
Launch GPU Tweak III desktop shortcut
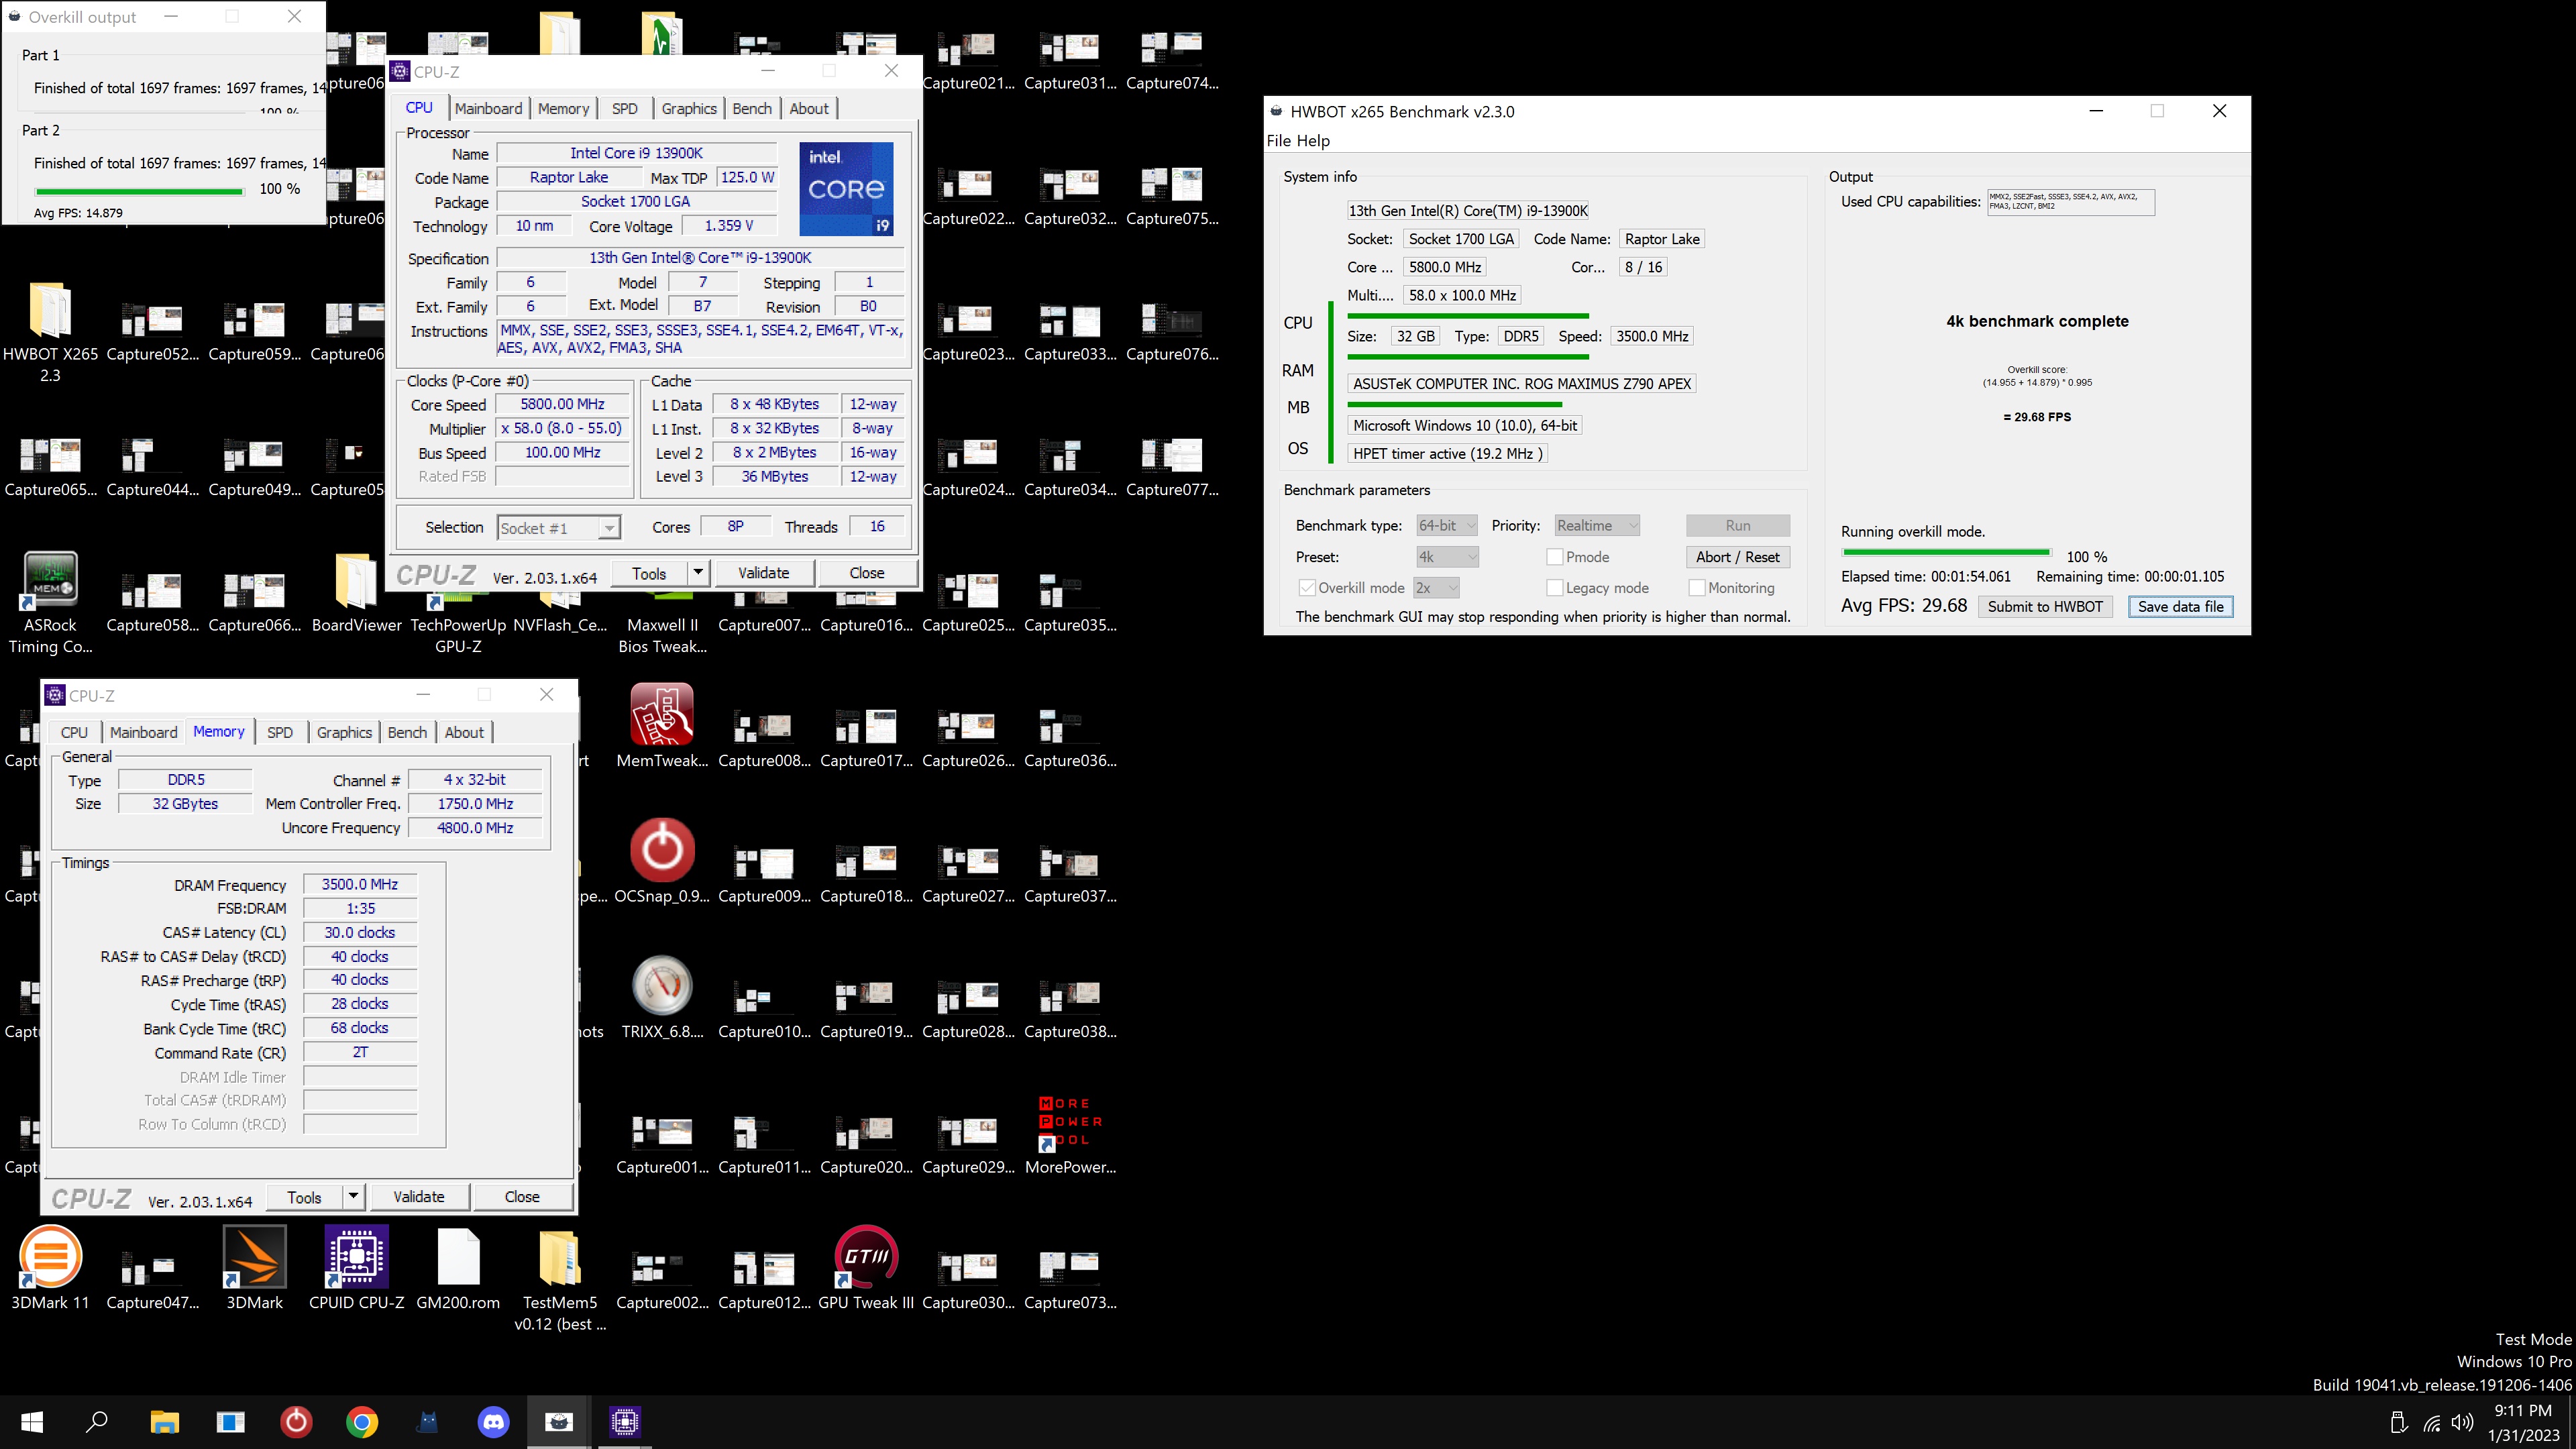click(x=866, y=1268)
